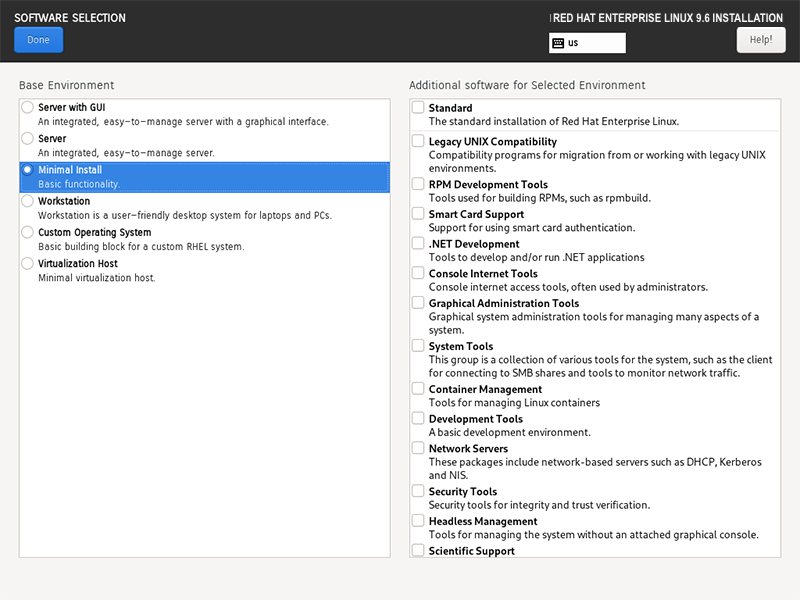The width and height of the screenshot is (800, 600).
Task: Enable Graphical Administration Tools
Action: (418, 303)
